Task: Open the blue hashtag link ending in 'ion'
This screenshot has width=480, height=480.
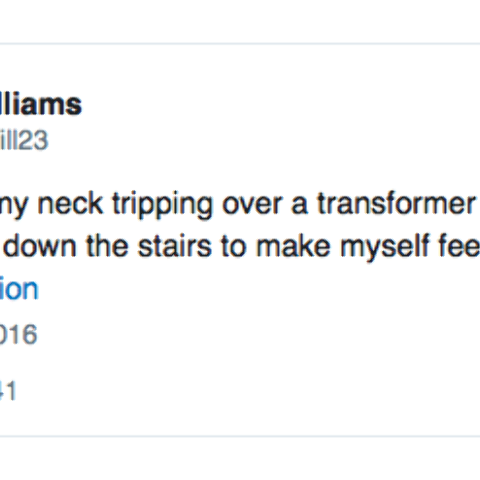Action: (x=19, y=289)
